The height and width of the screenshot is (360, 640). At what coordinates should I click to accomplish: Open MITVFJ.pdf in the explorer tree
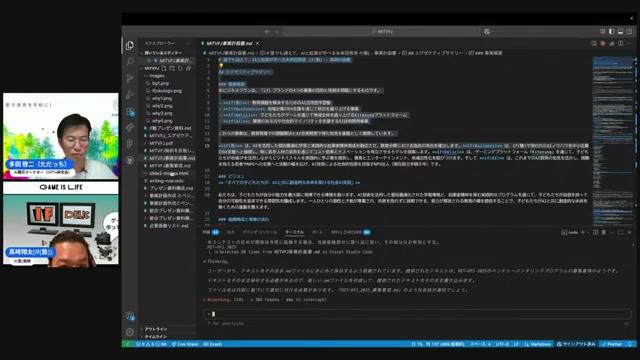click(161, 143)
